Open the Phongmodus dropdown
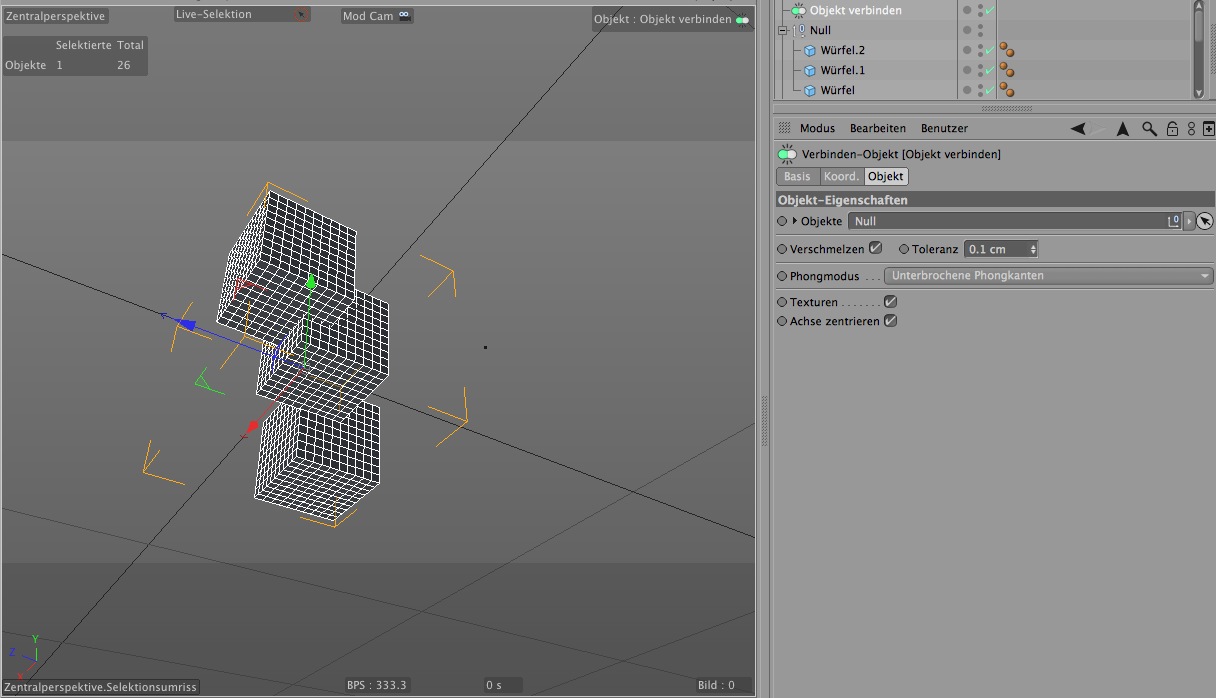The image size is (1216, 698). pos(1048,275)
